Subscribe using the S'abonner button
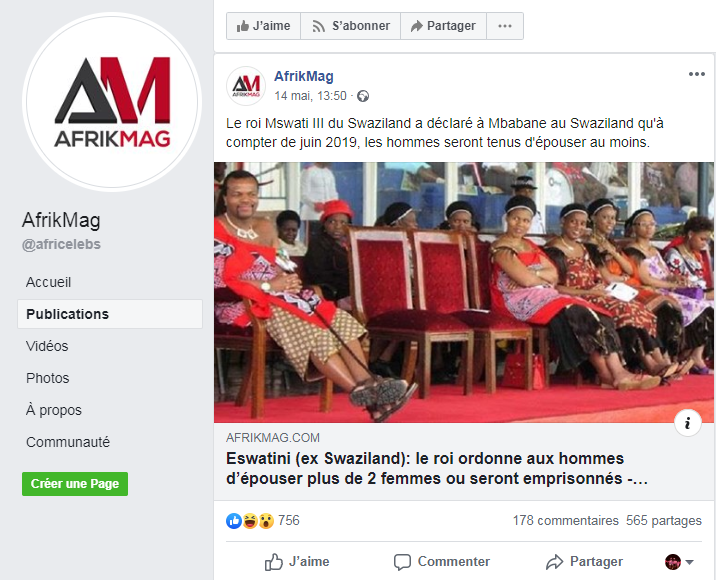The height and width of the screenshot is (580, 716). pos(351,26)
